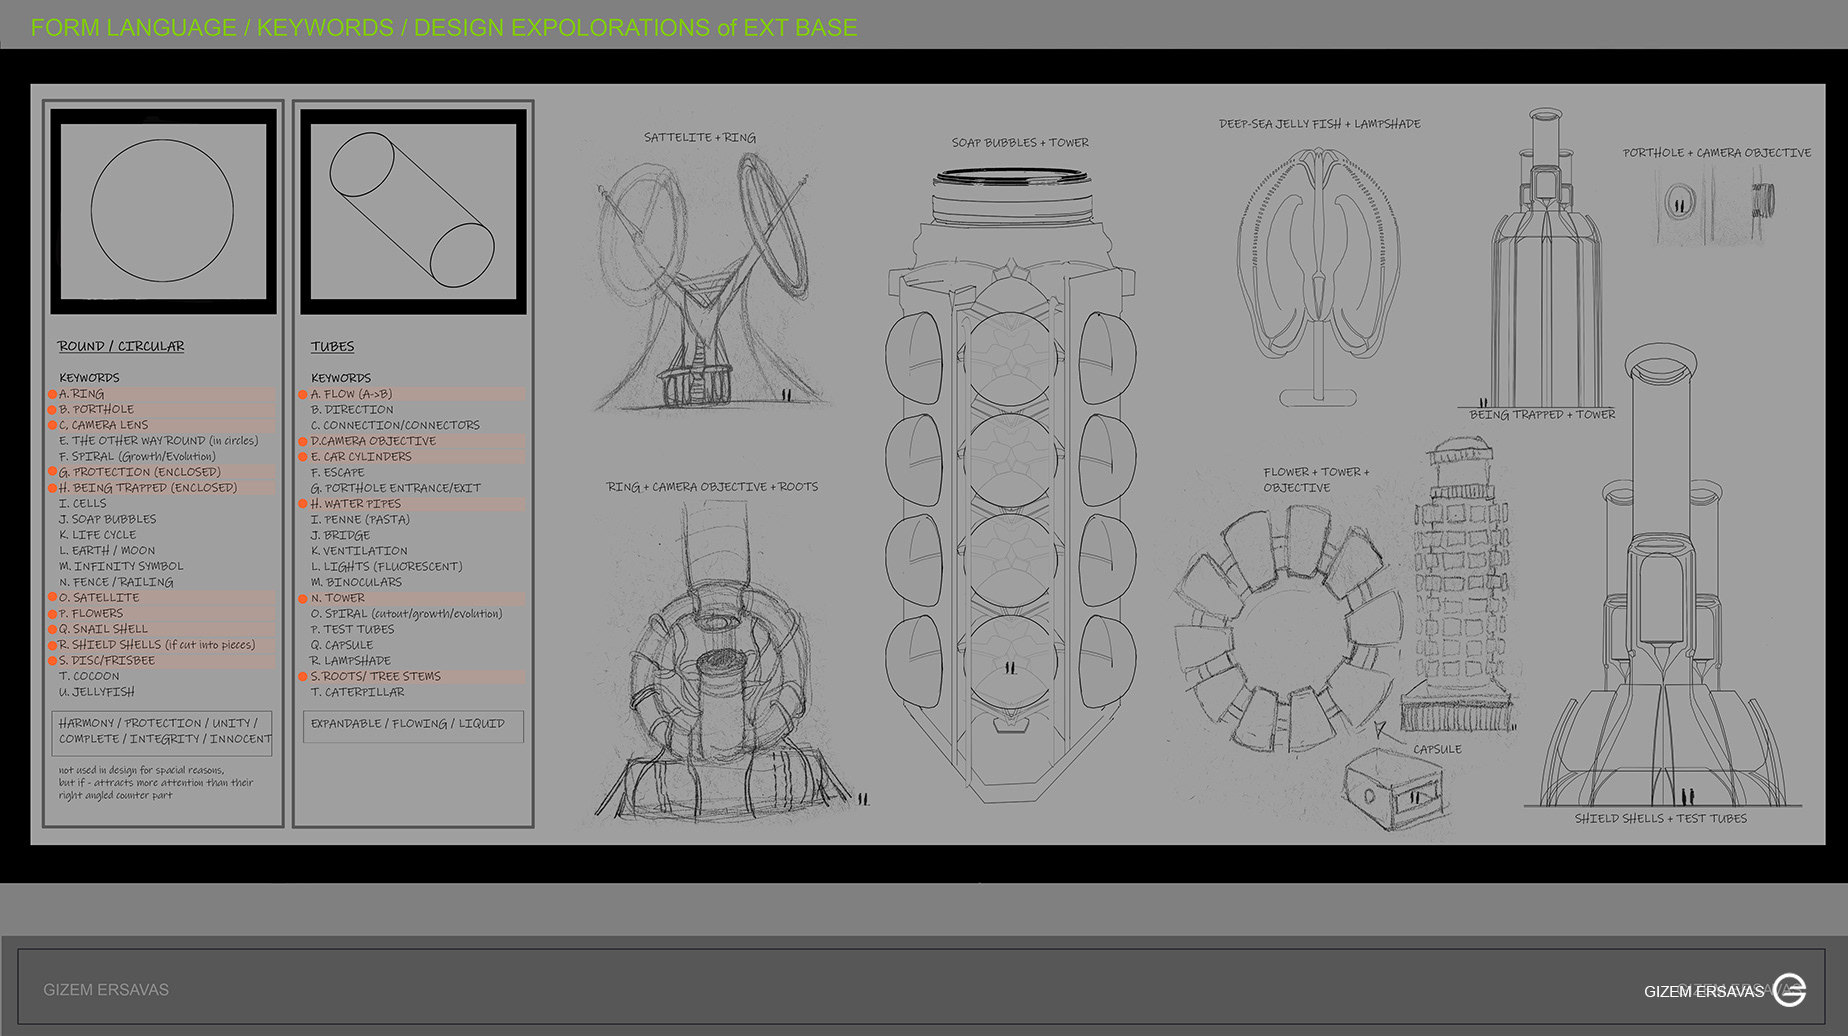This screenshot has width=1848, height=1036.
Task: Select keyword 'H. BEING TRAPPED (ENCLOSED)'
Action: tap(147, 488)
